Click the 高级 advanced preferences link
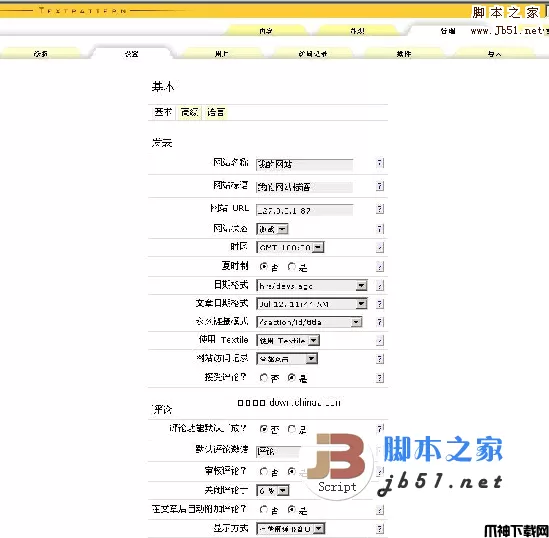 [x=189, y=112]
